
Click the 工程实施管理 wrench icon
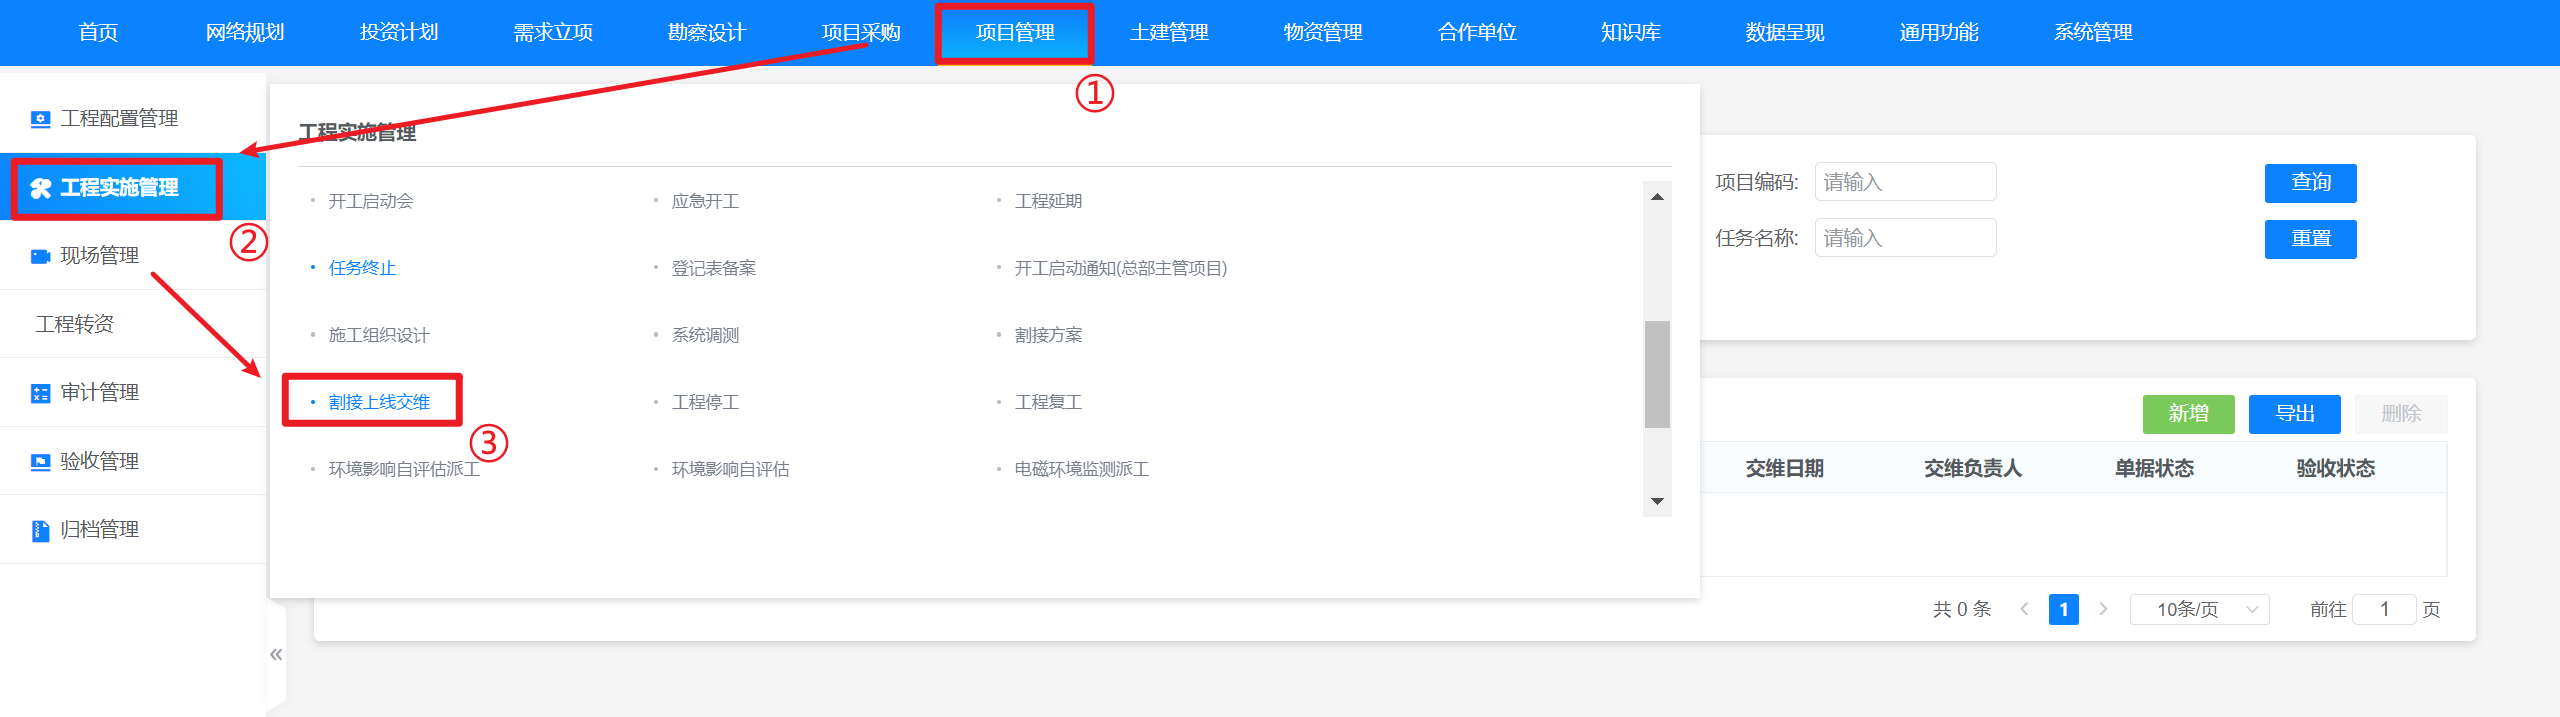[x=40, y=188]
